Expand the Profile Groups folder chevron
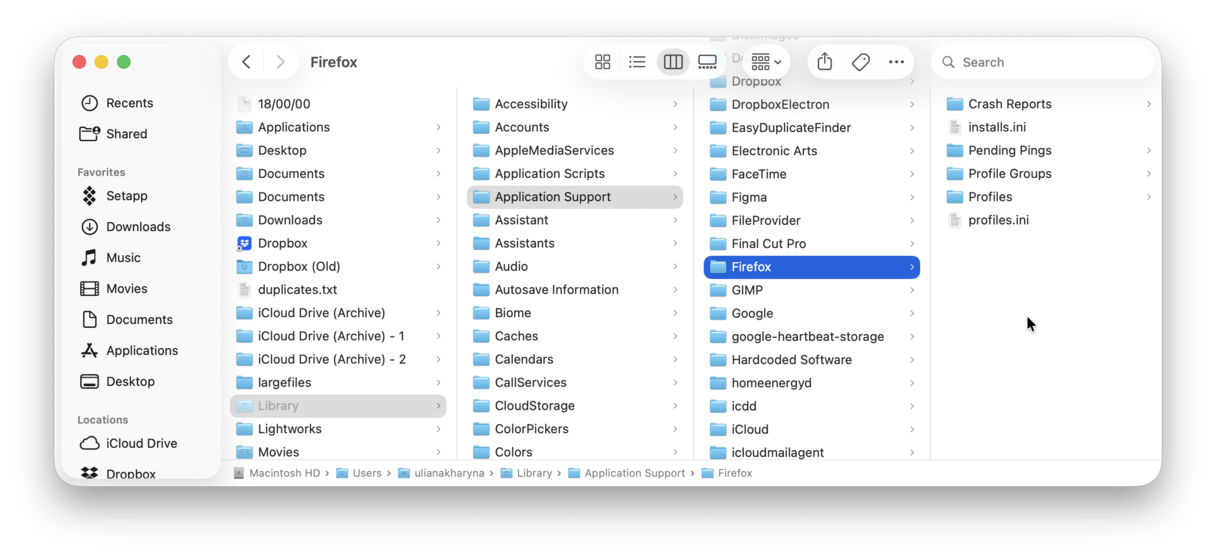 coord(1149,174)
